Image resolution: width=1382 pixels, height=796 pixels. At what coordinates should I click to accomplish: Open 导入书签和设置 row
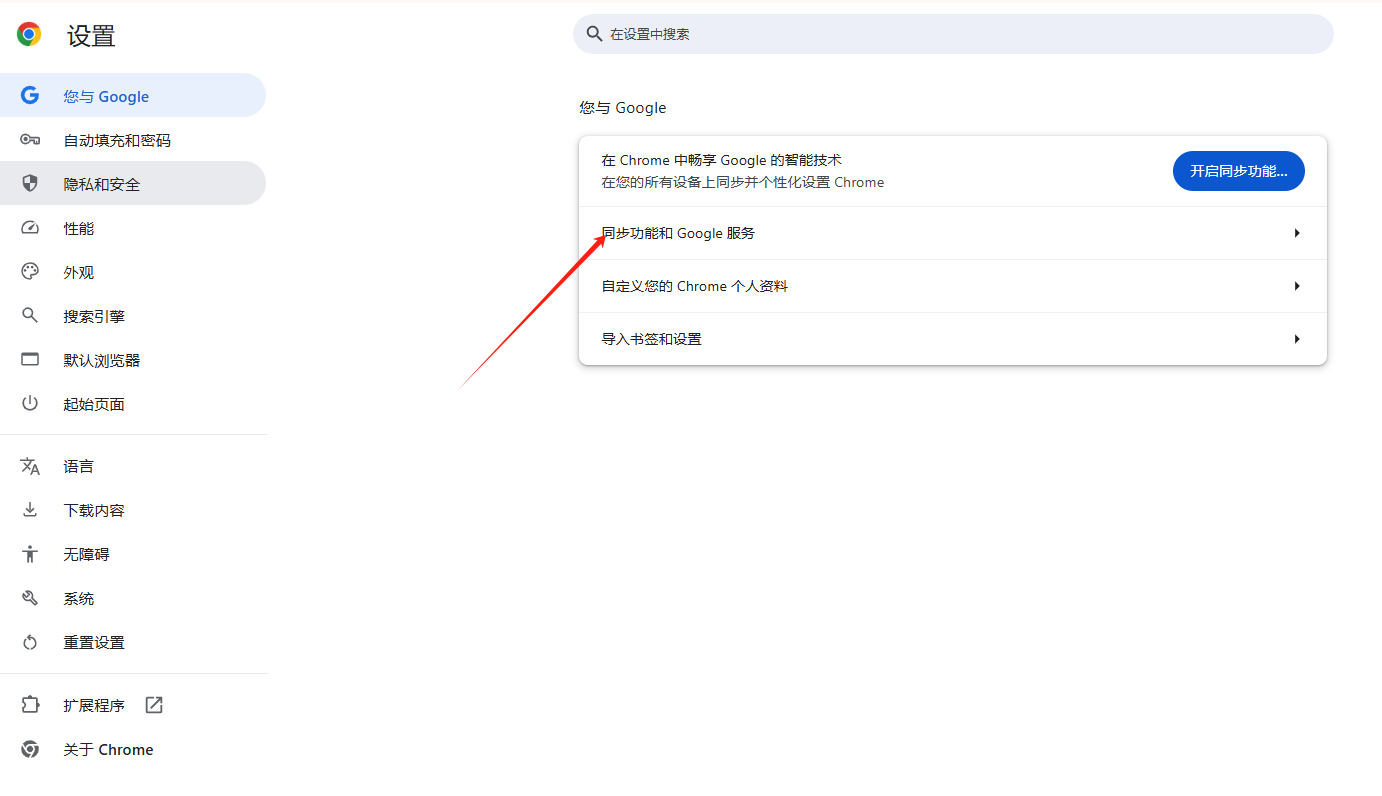[953, 339]
